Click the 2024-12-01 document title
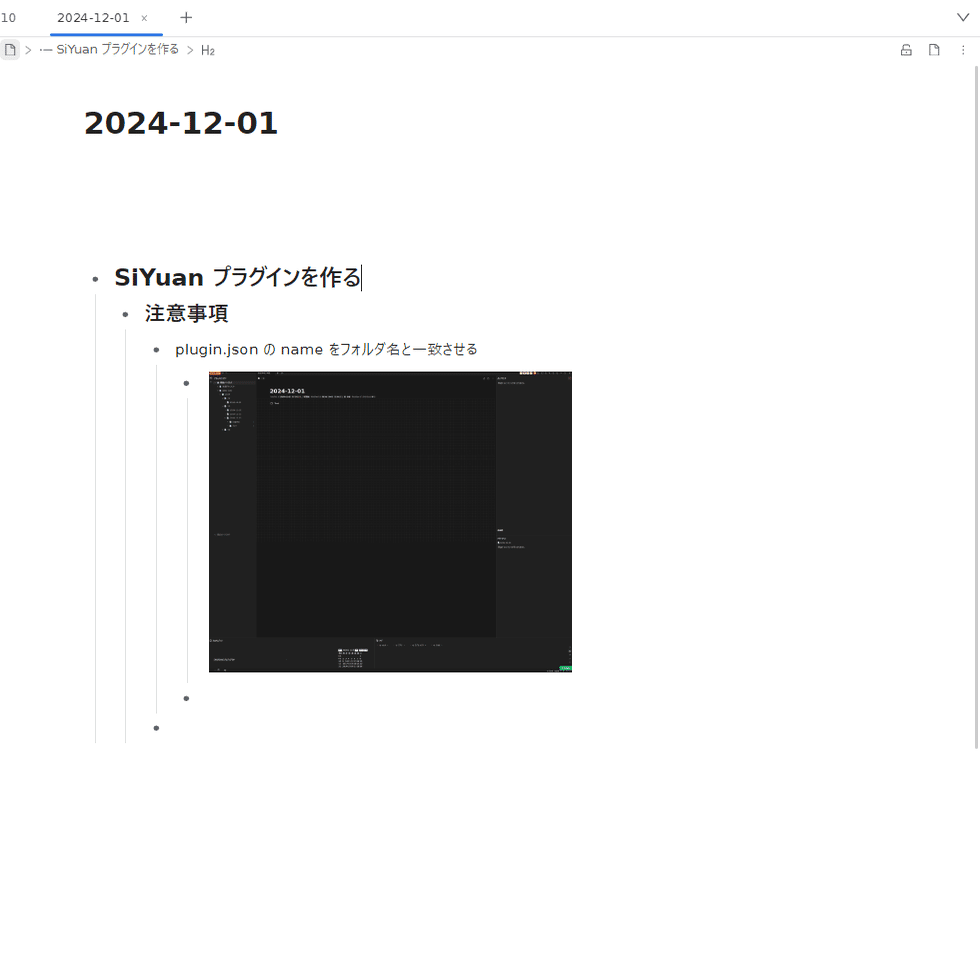The image size is (980, 980). click(x=181, y=123)
